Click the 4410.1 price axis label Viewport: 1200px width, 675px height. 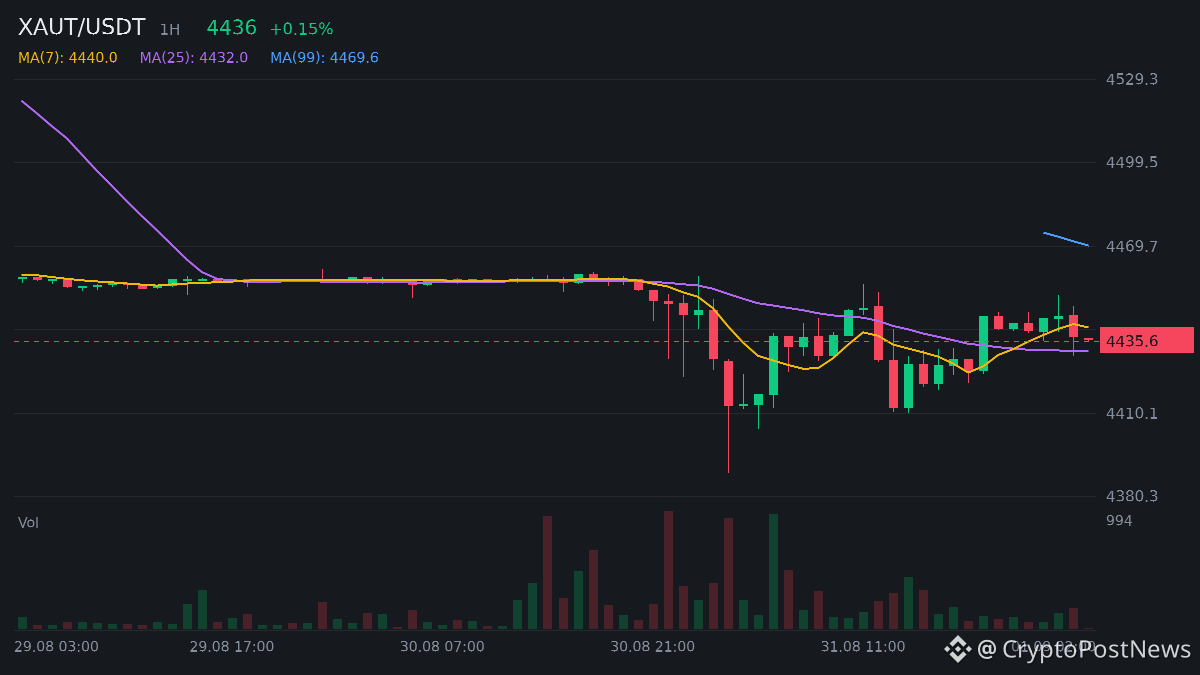tap(1132, 413)
